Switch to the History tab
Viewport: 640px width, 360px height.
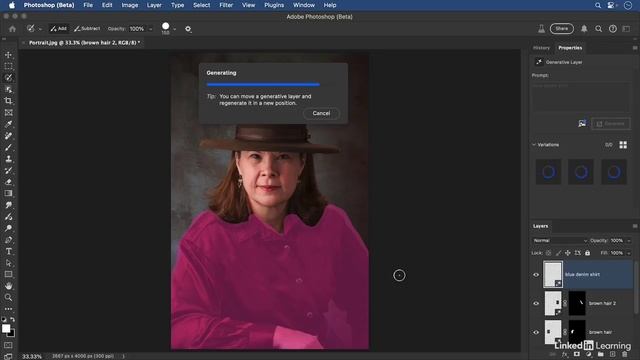[x=541, y=48]
